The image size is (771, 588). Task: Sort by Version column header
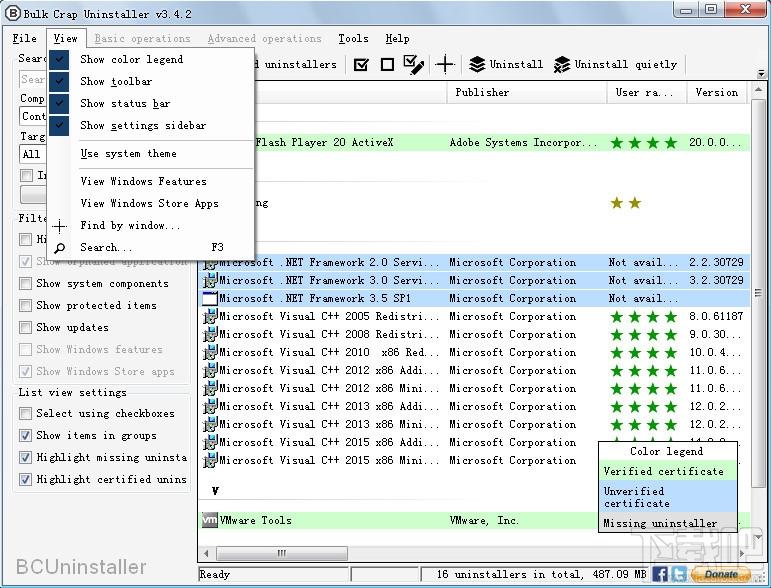tap(716, 92)
